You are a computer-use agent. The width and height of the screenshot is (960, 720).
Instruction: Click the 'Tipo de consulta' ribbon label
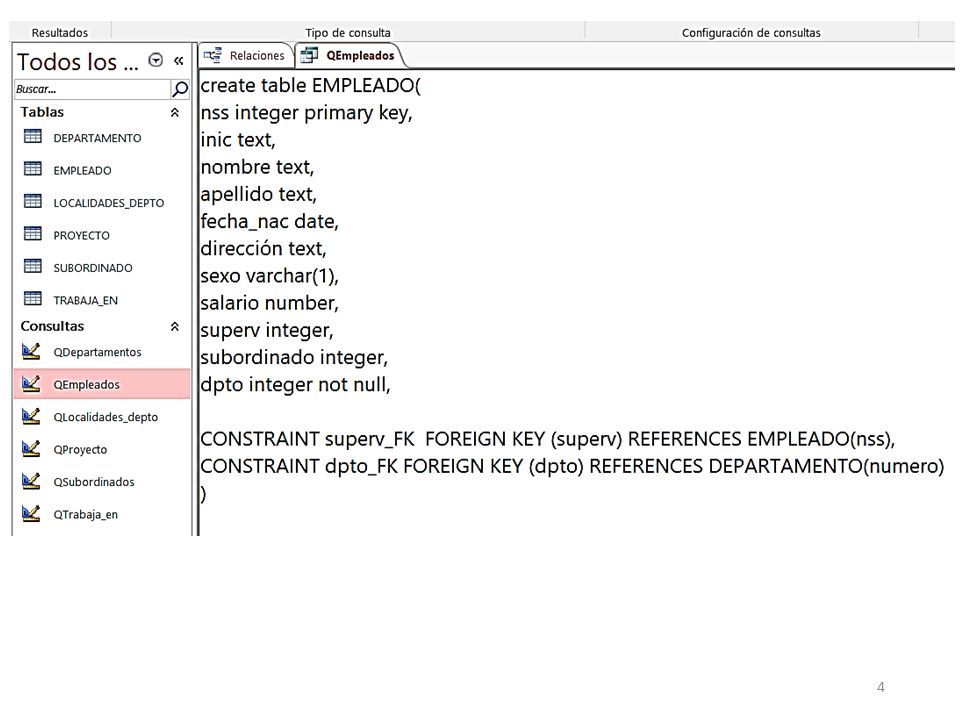348,33
